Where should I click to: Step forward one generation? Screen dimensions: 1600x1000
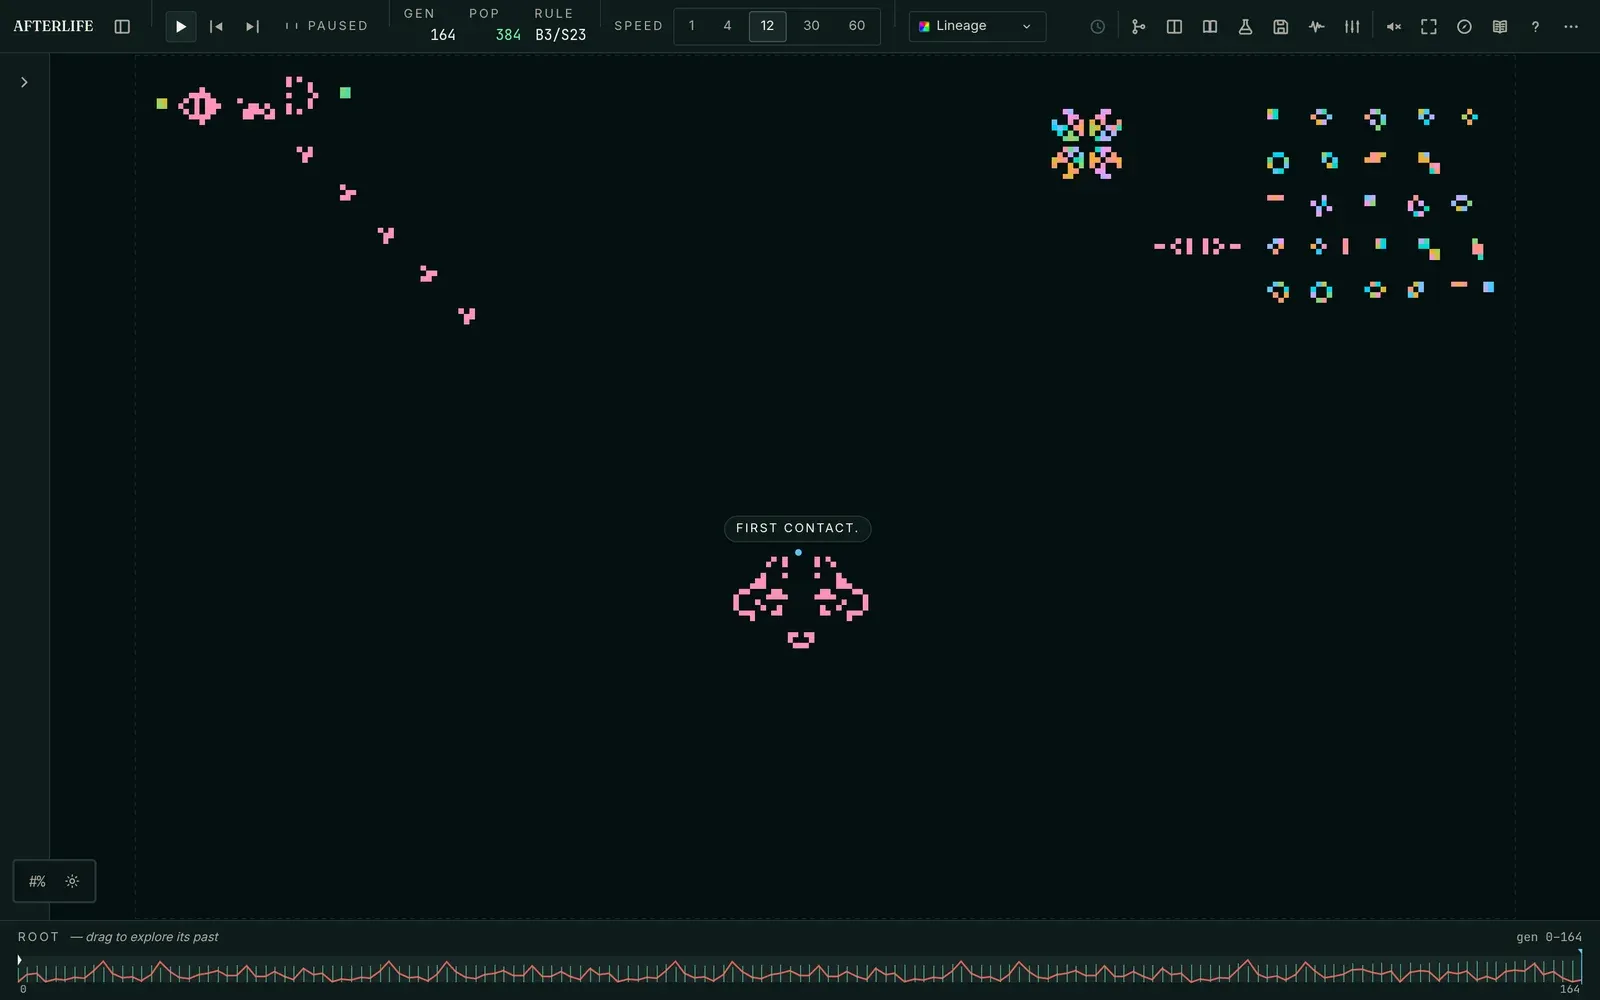252,27
